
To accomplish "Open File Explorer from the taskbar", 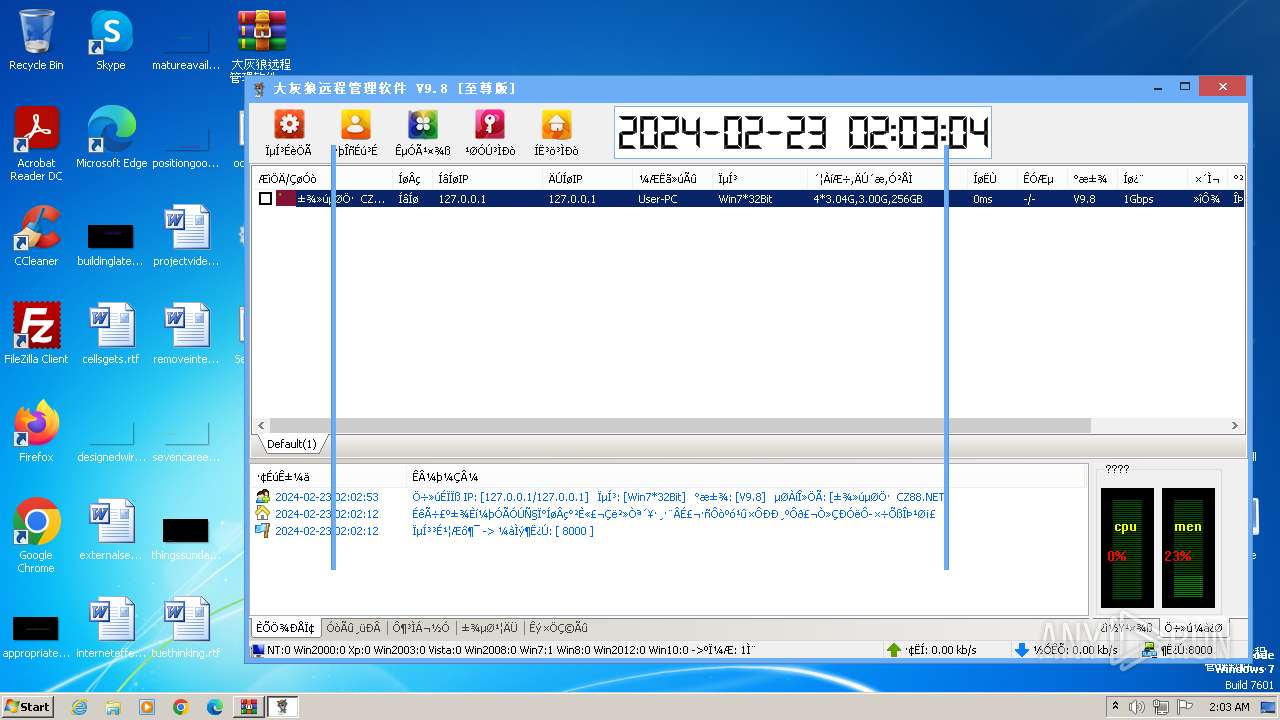I will (x=113, y=707).
